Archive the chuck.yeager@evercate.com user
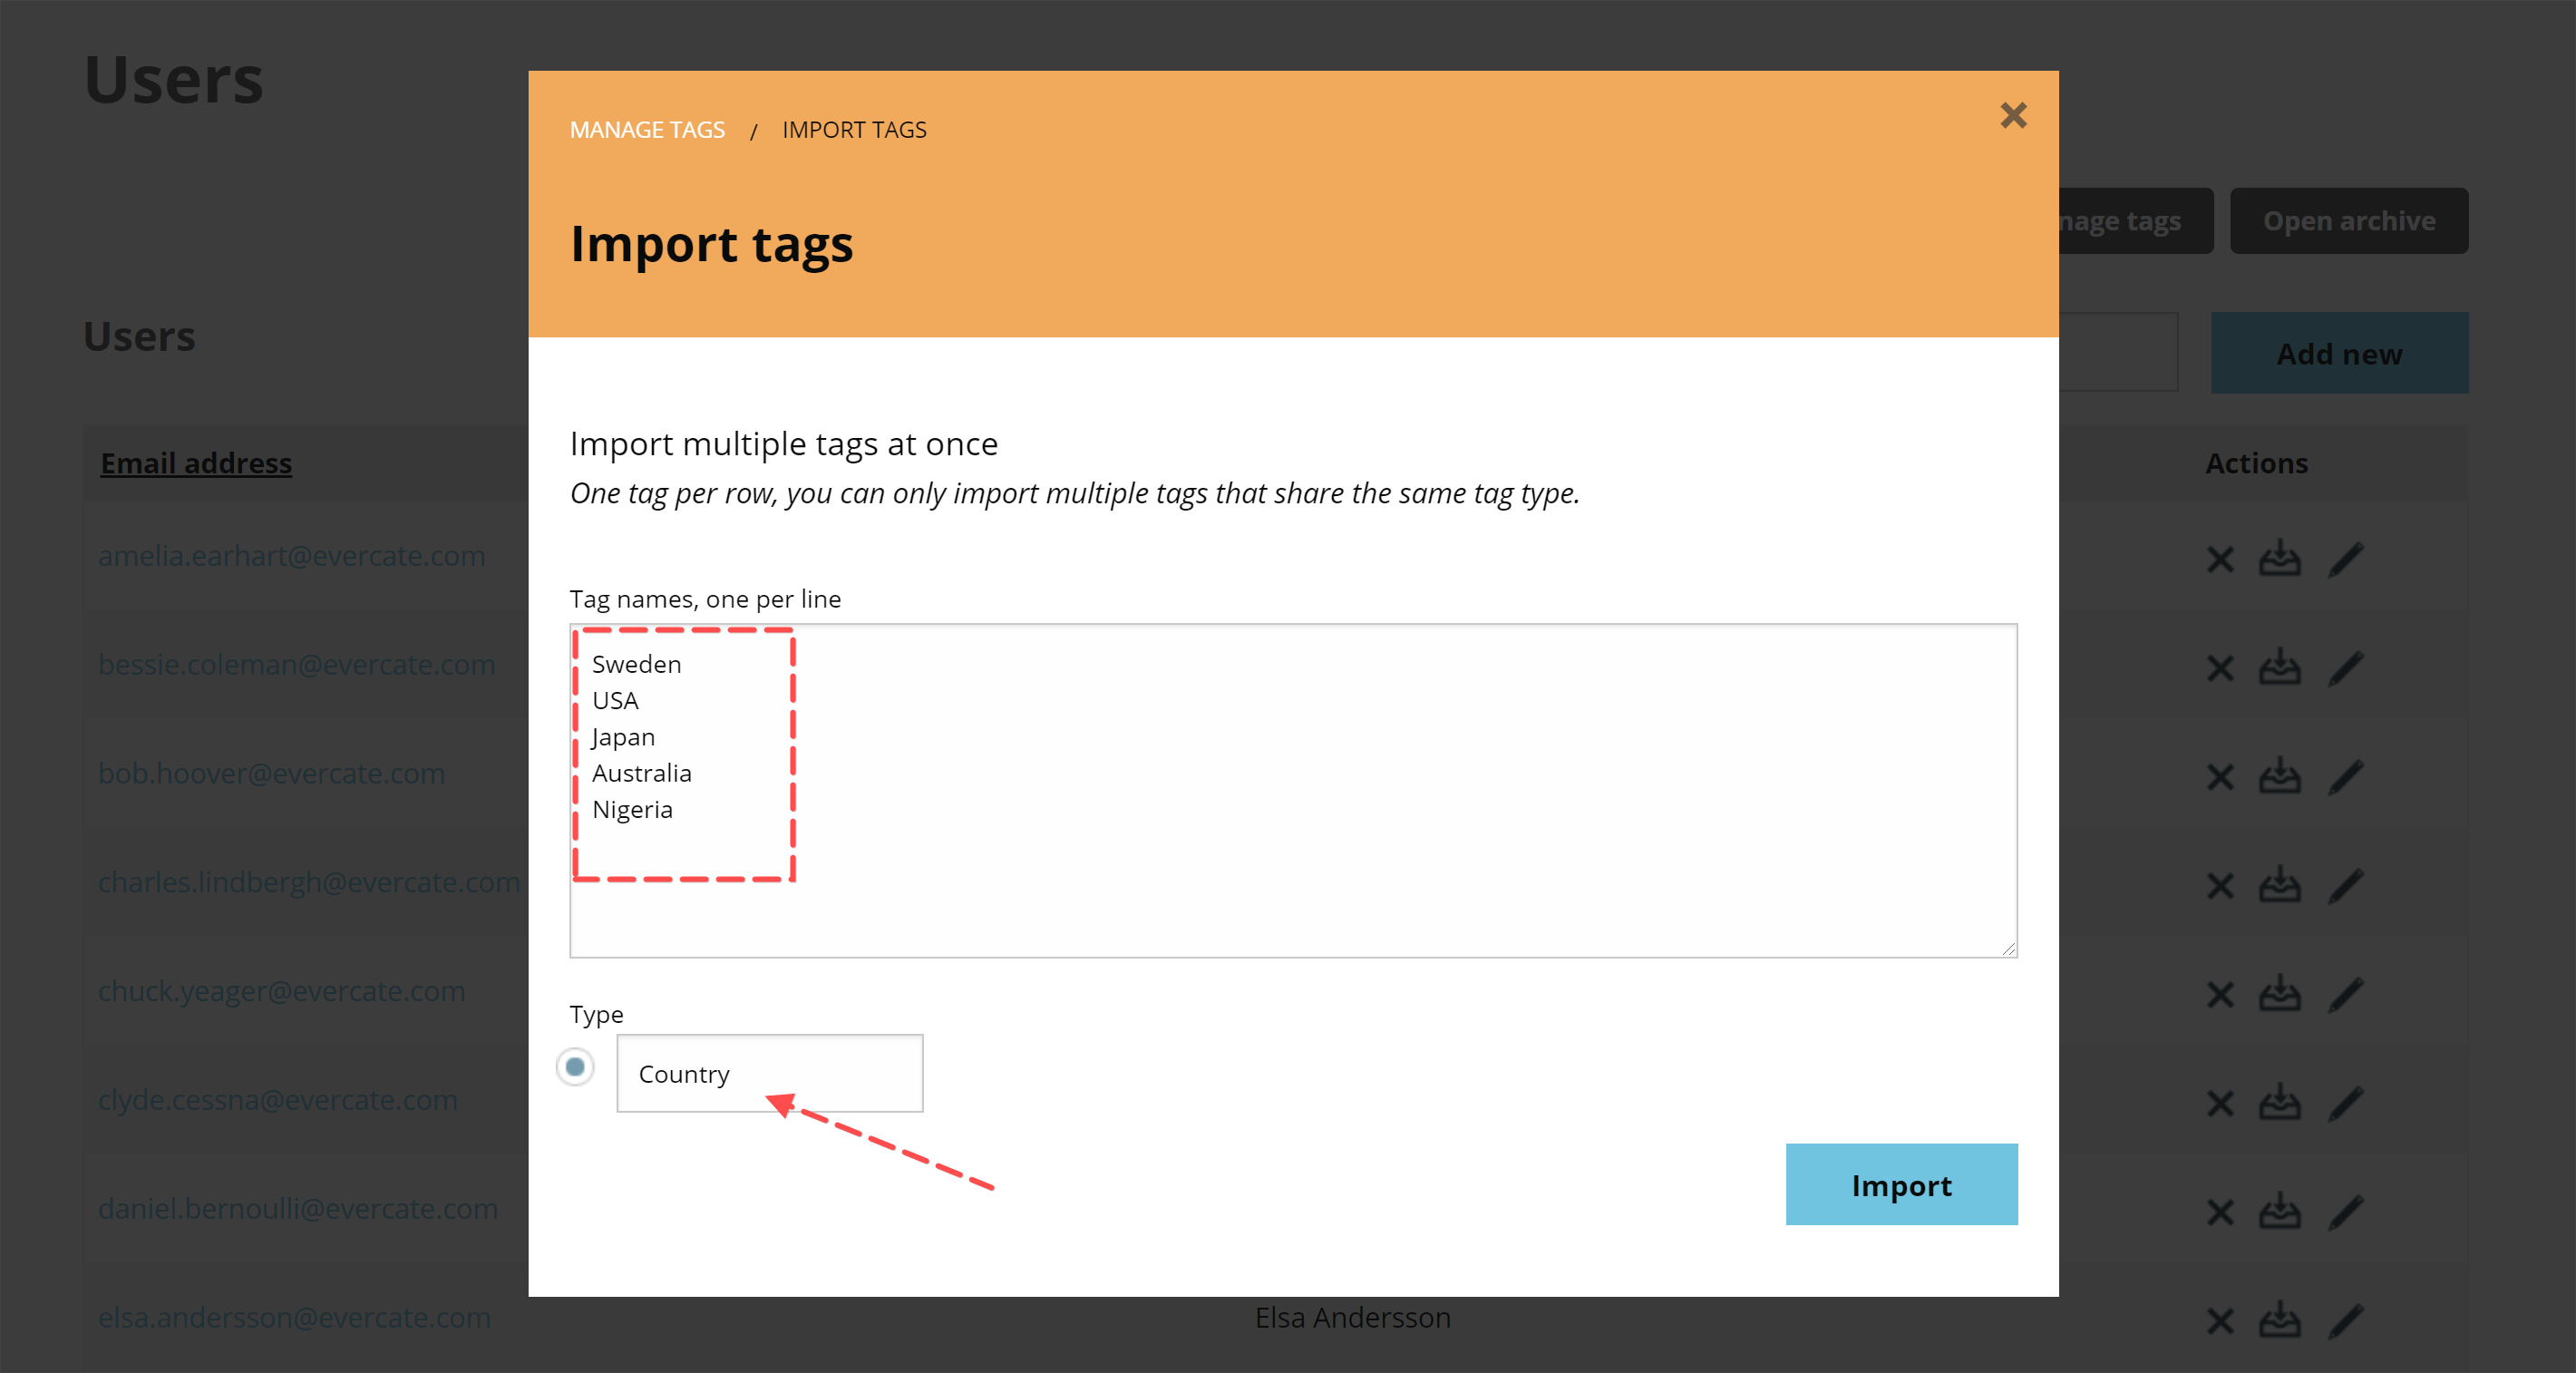2576x1373 pixels. (2281, 994)
